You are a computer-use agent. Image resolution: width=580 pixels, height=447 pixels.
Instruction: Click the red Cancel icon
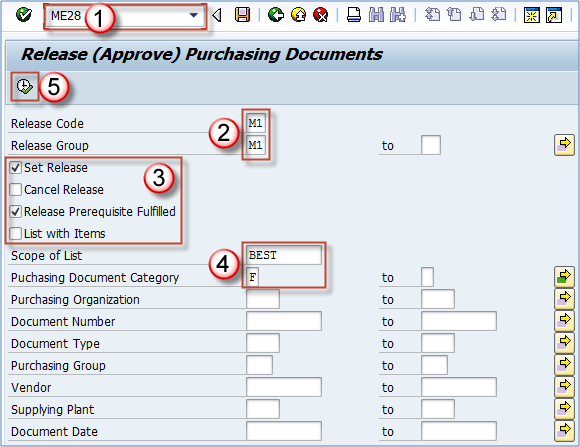point(320,15)
